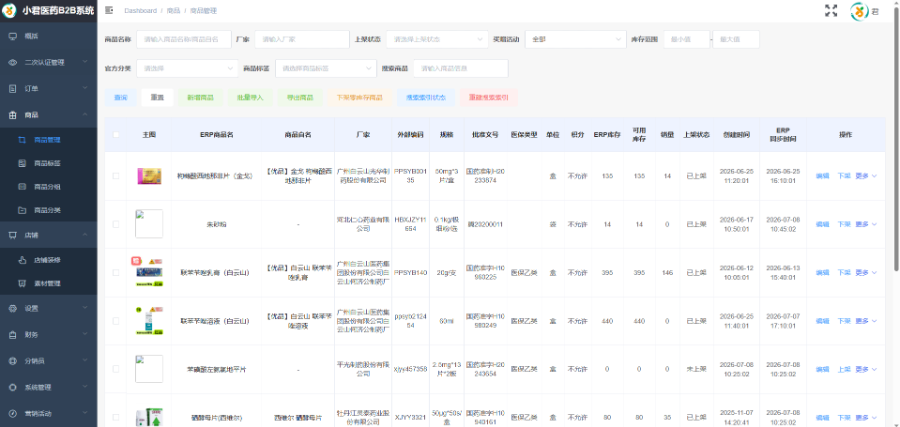Select the checkbox for 硒酵母片(西维尔) row
The width and height of the screenshot is (900, 427).
pos(116,417)
